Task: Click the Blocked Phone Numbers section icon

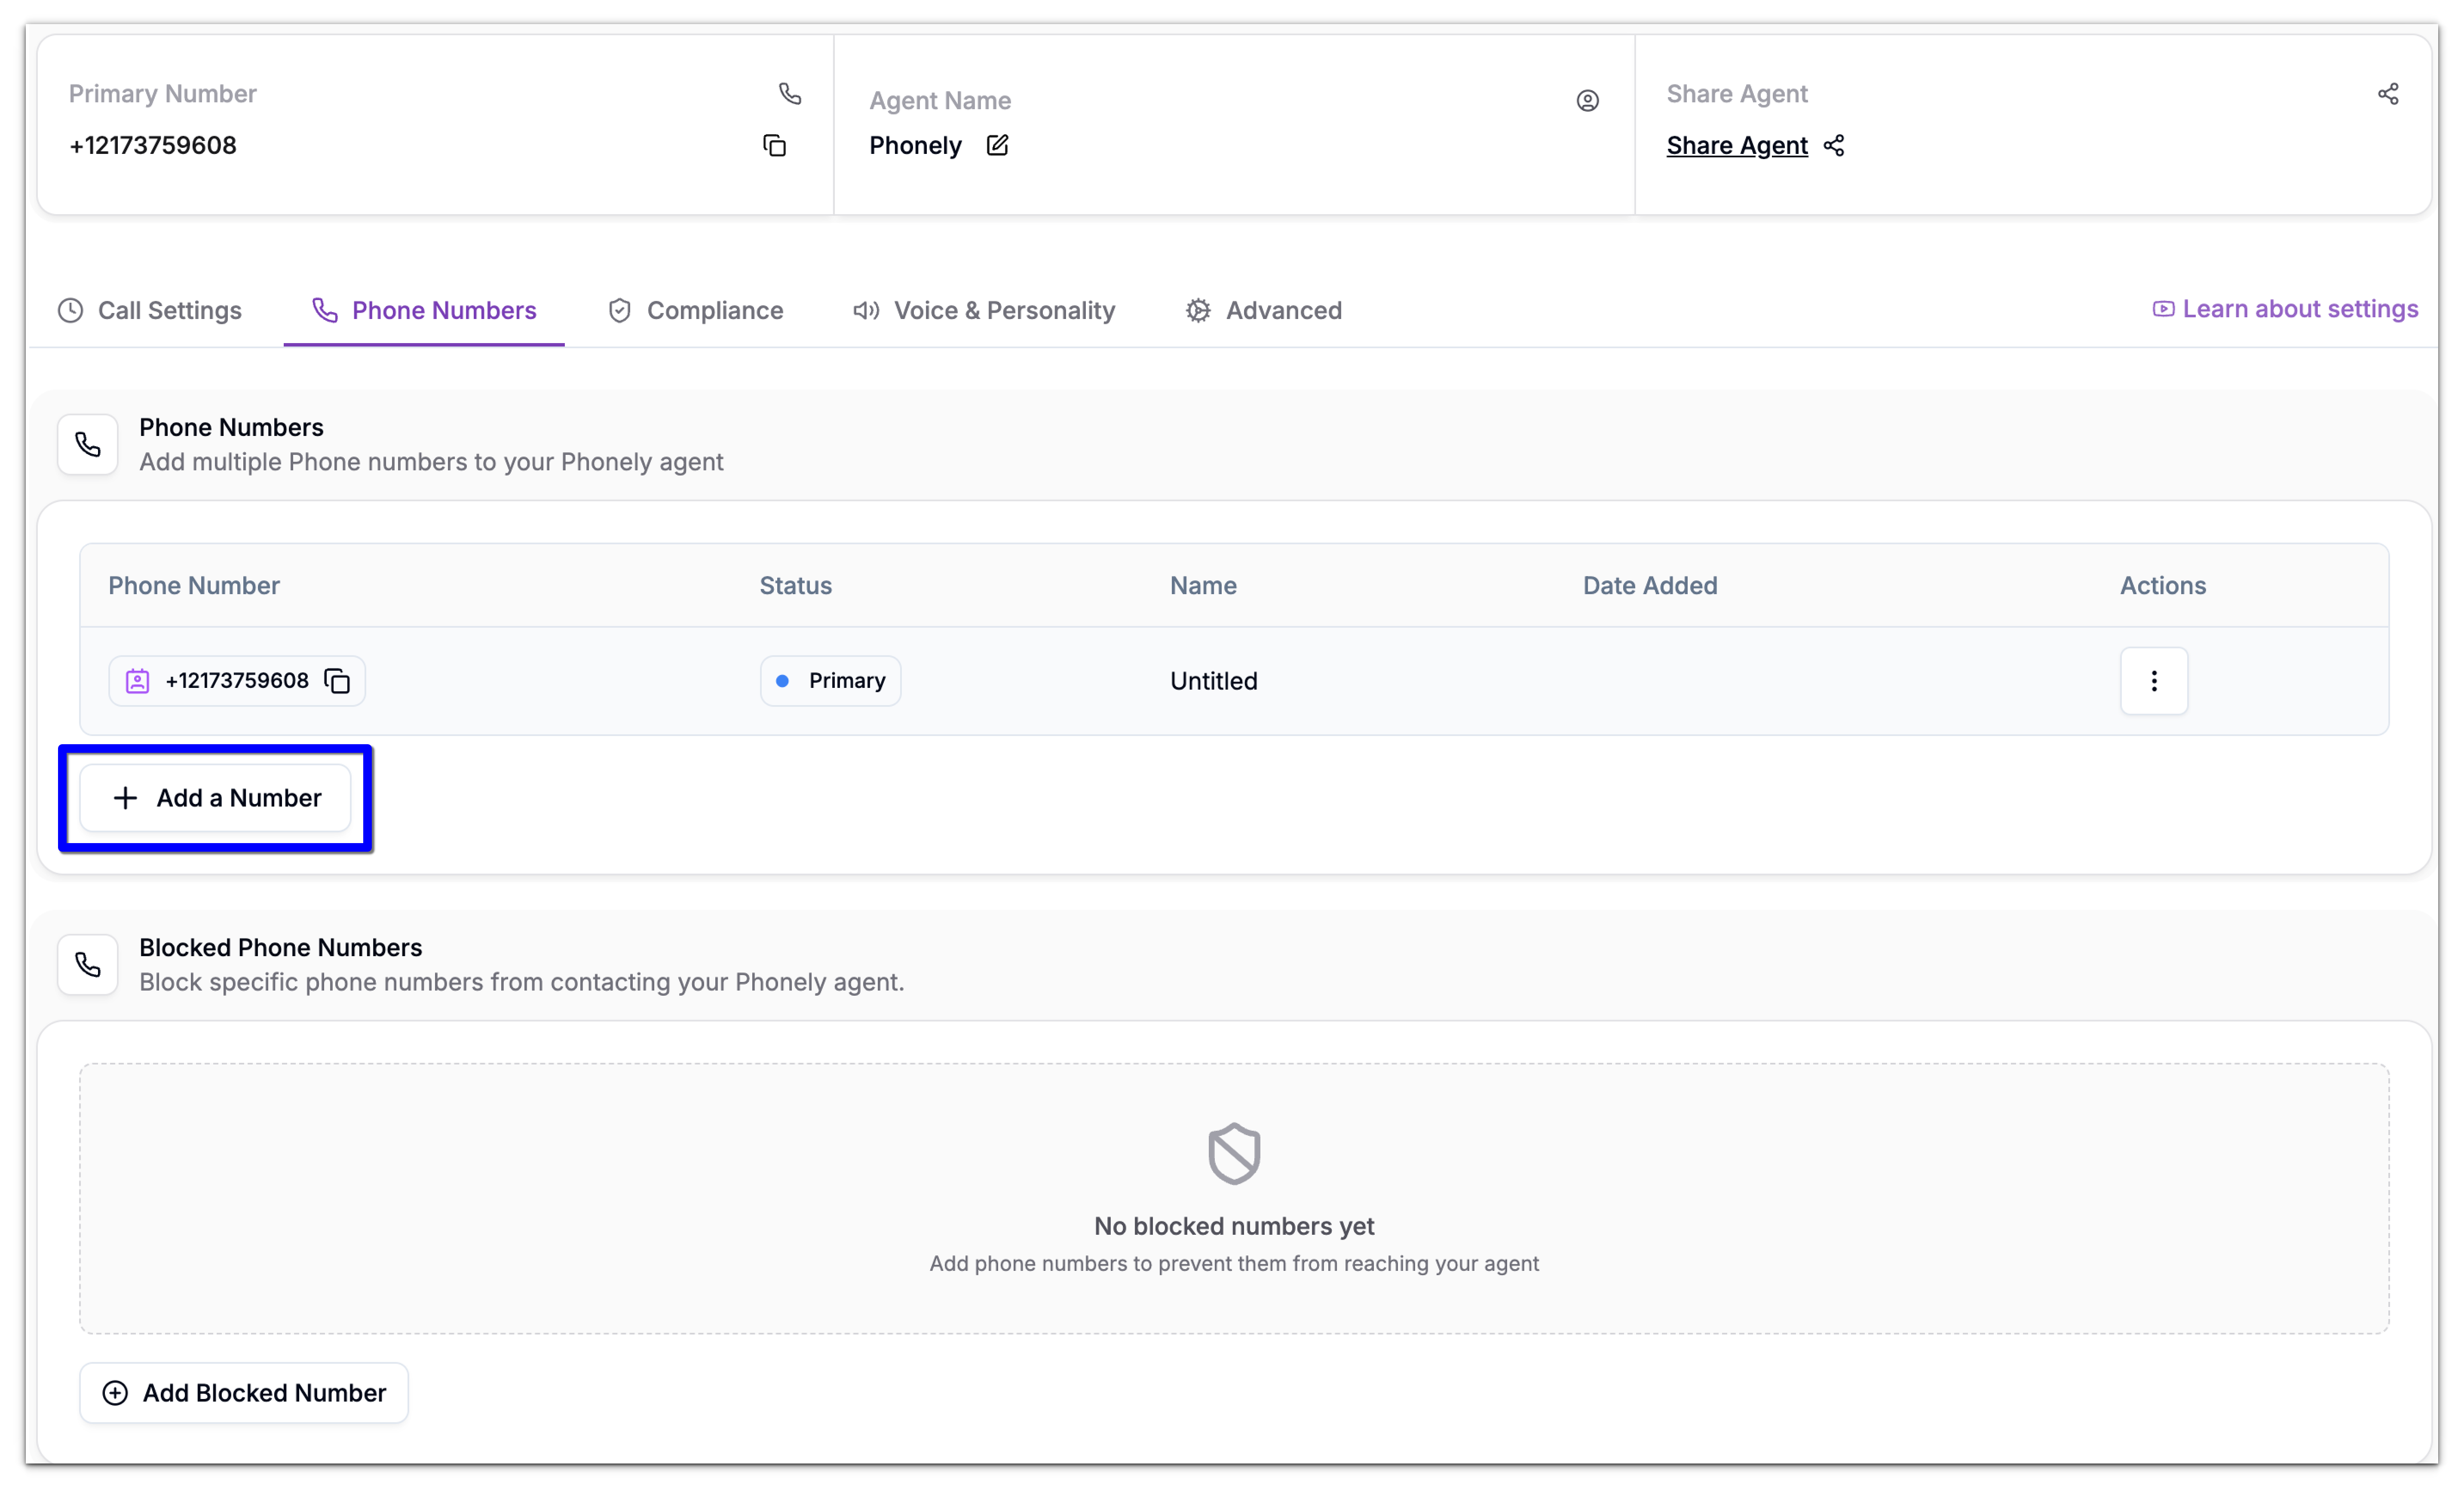Action: [x=88, y=965]
